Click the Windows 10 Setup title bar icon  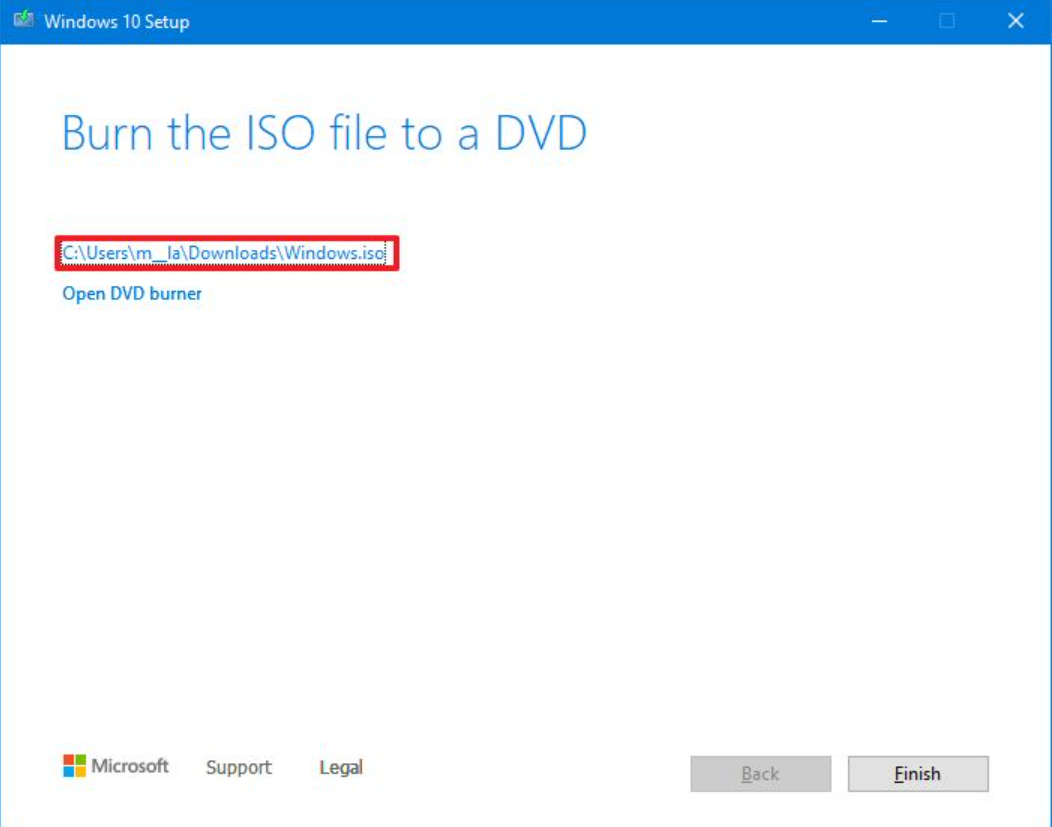pyautogui.click(x=23, y=19)
